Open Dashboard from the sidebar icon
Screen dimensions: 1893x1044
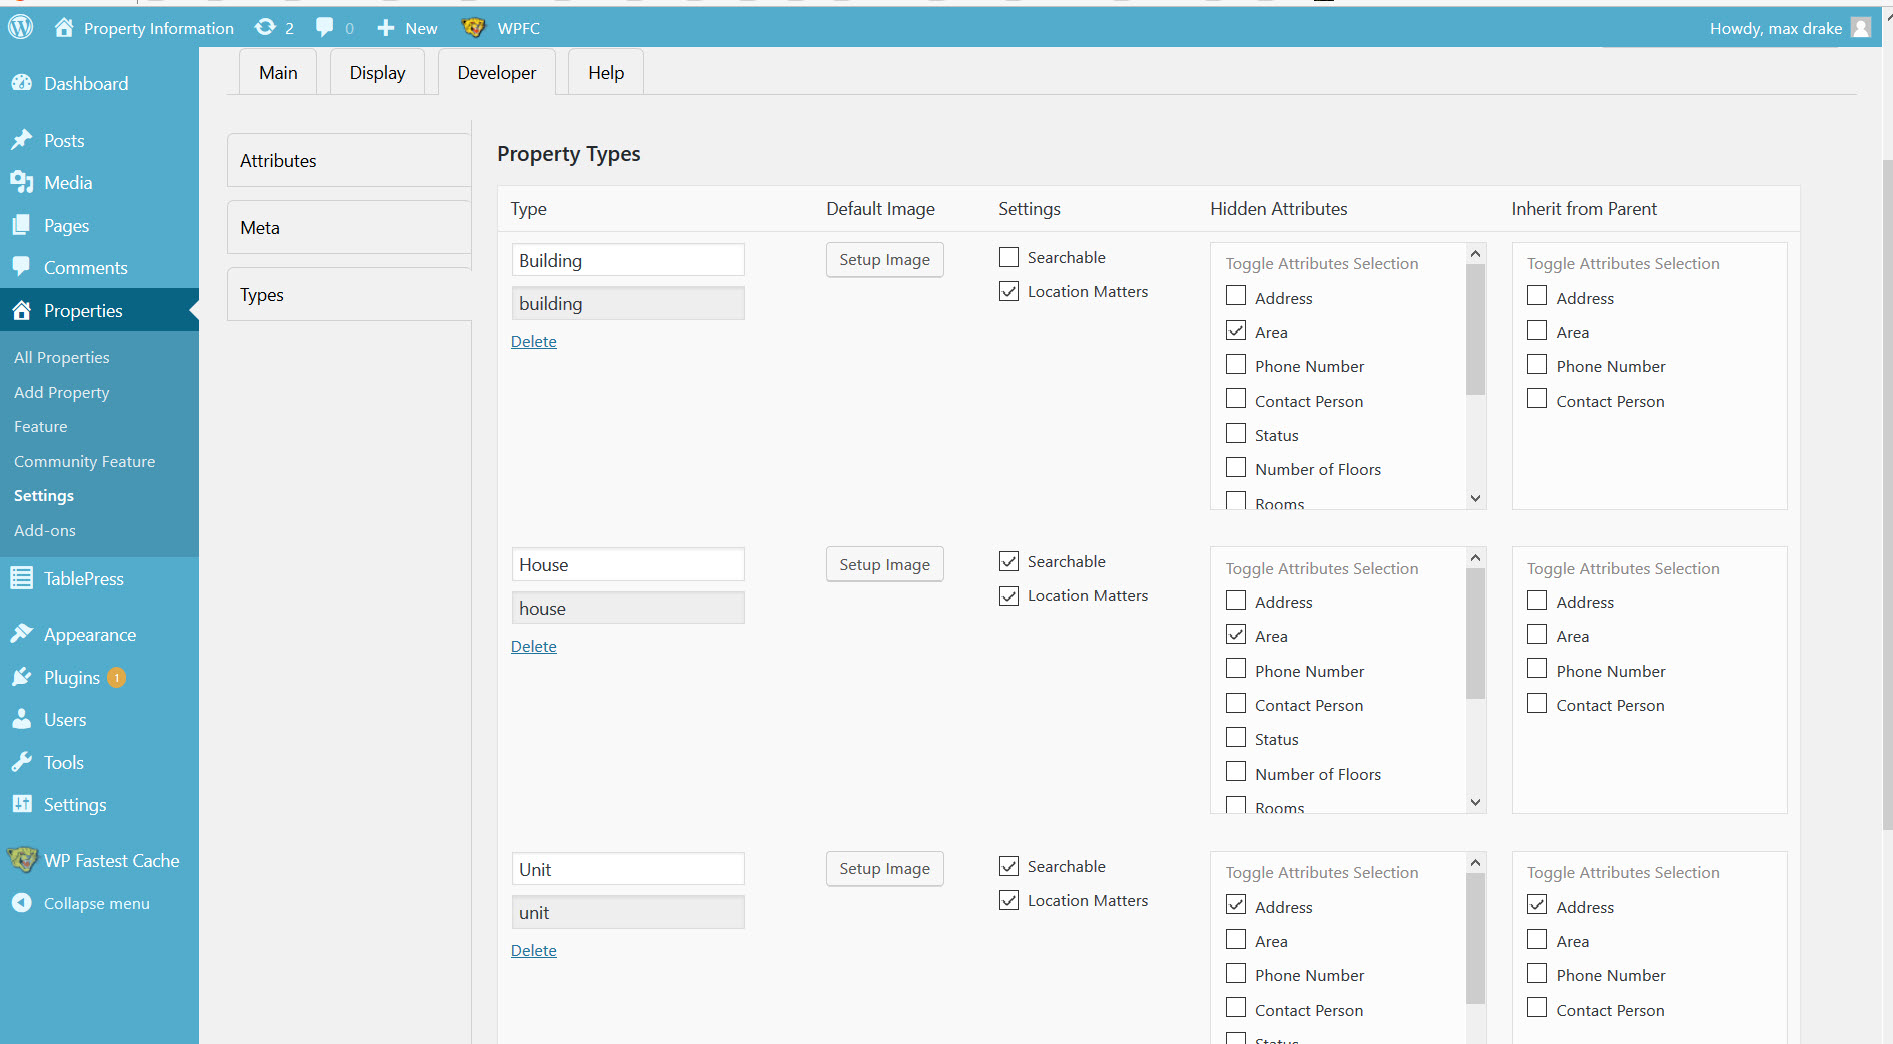coord(21,84)
